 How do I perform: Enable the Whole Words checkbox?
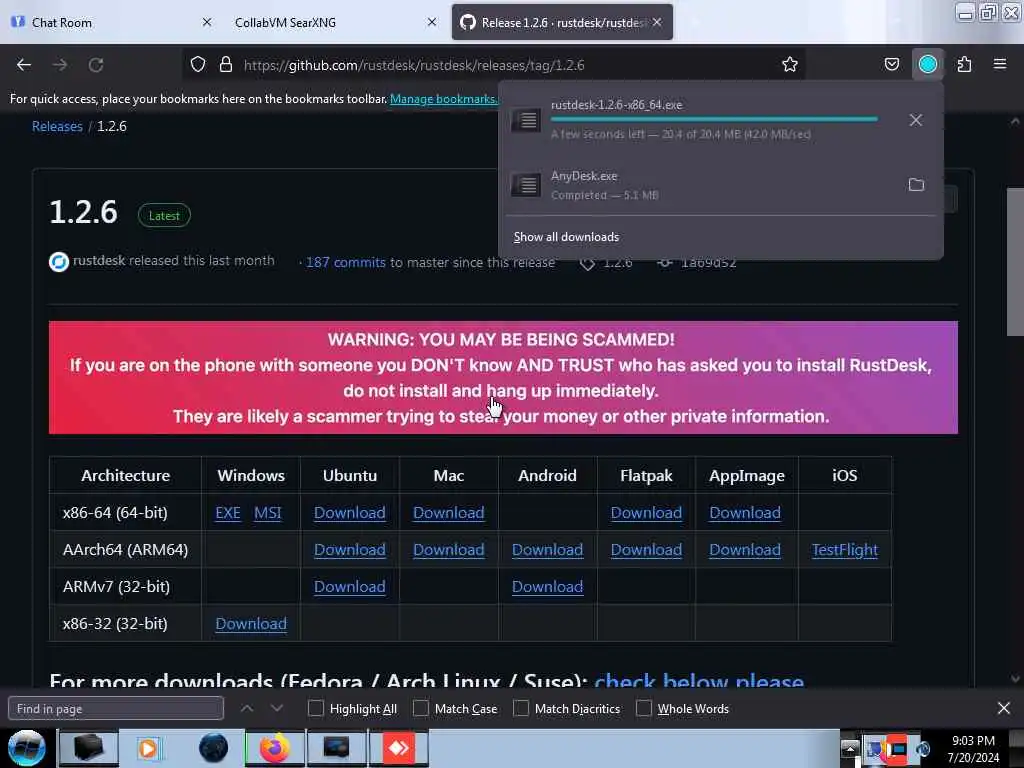tap(644, 709)
